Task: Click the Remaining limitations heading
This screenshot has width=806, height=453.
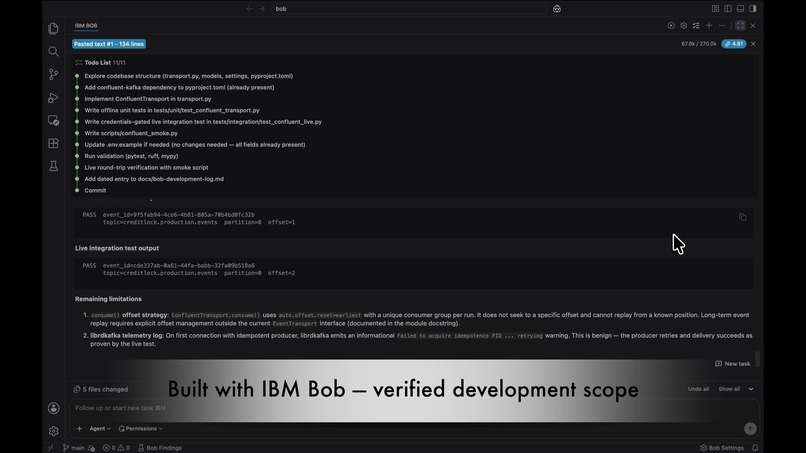Action: pyautogui.click(x=108, y=299)
